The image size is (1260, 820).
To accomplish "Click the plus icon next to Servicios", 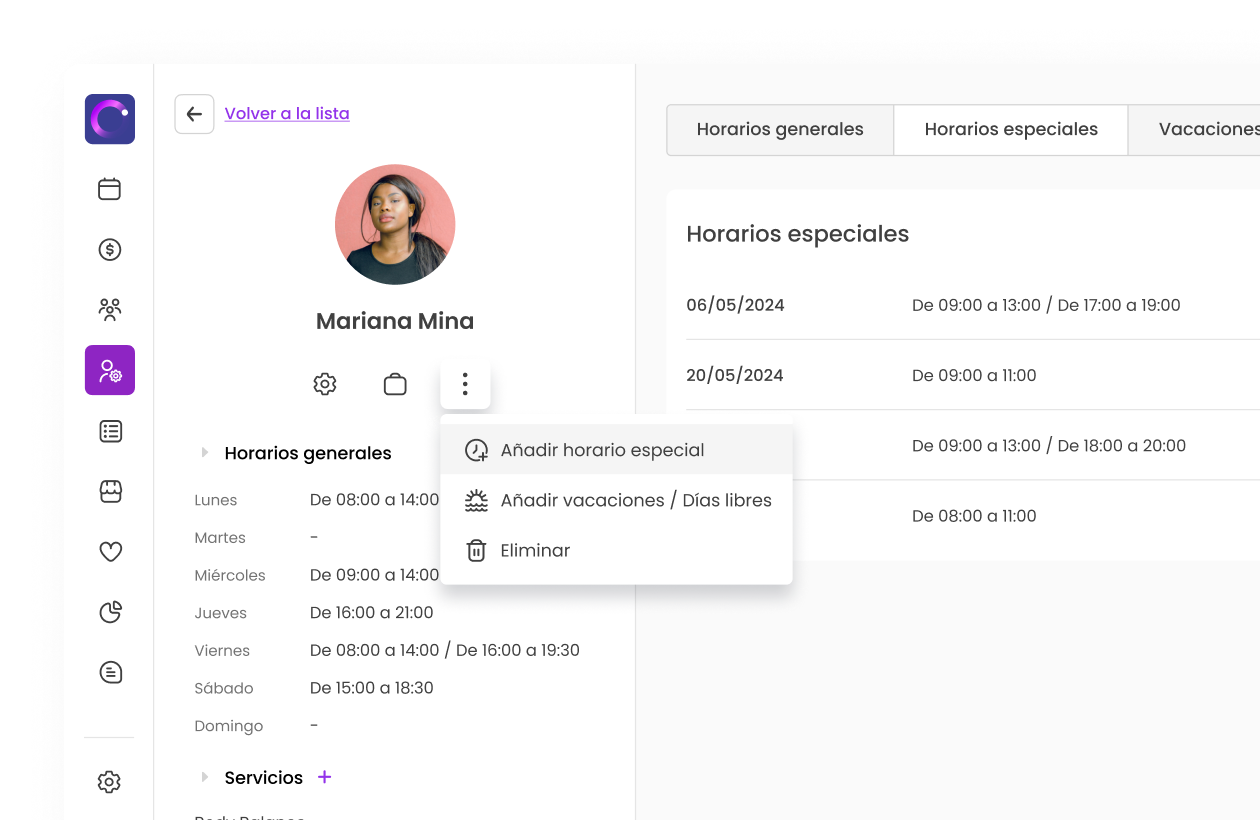I will coord(324,777).
